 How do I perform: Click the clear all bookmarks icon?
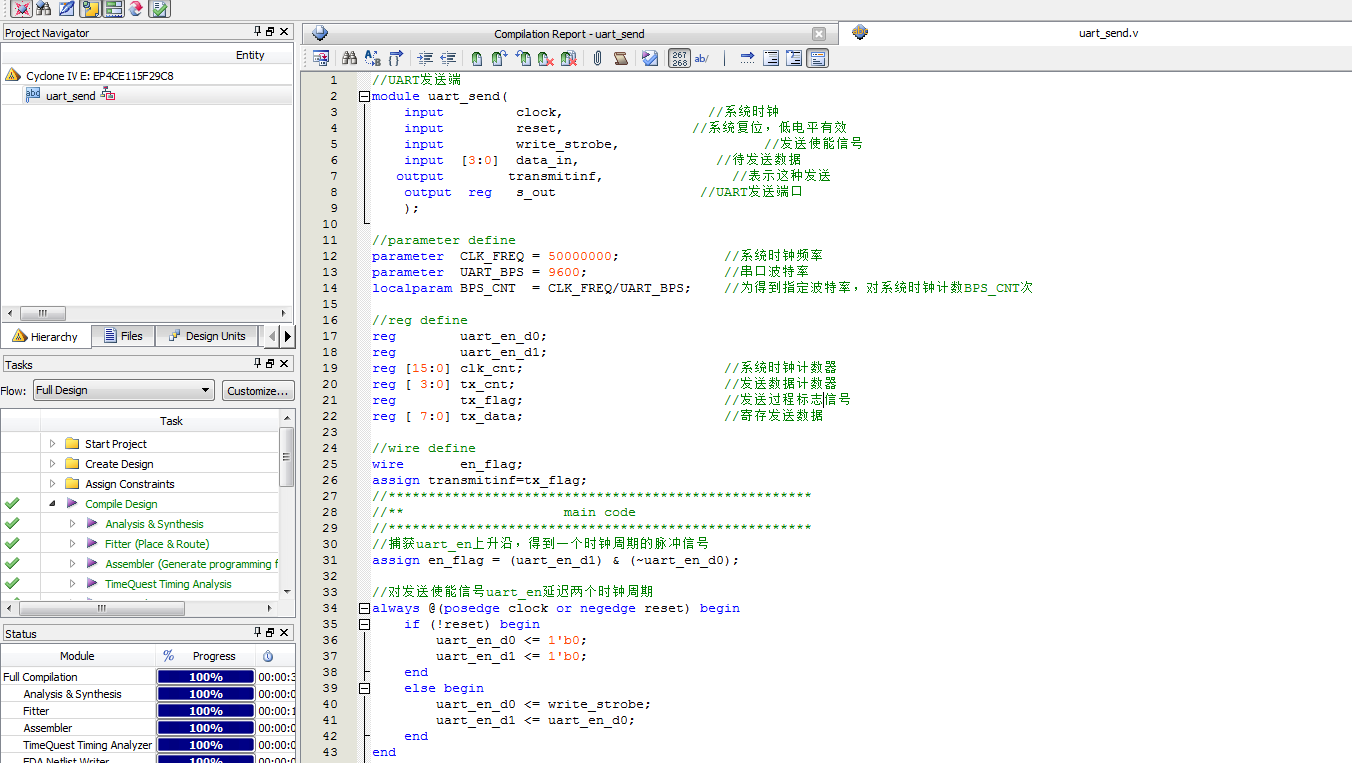pyautogui.click(x=569, y=59)
